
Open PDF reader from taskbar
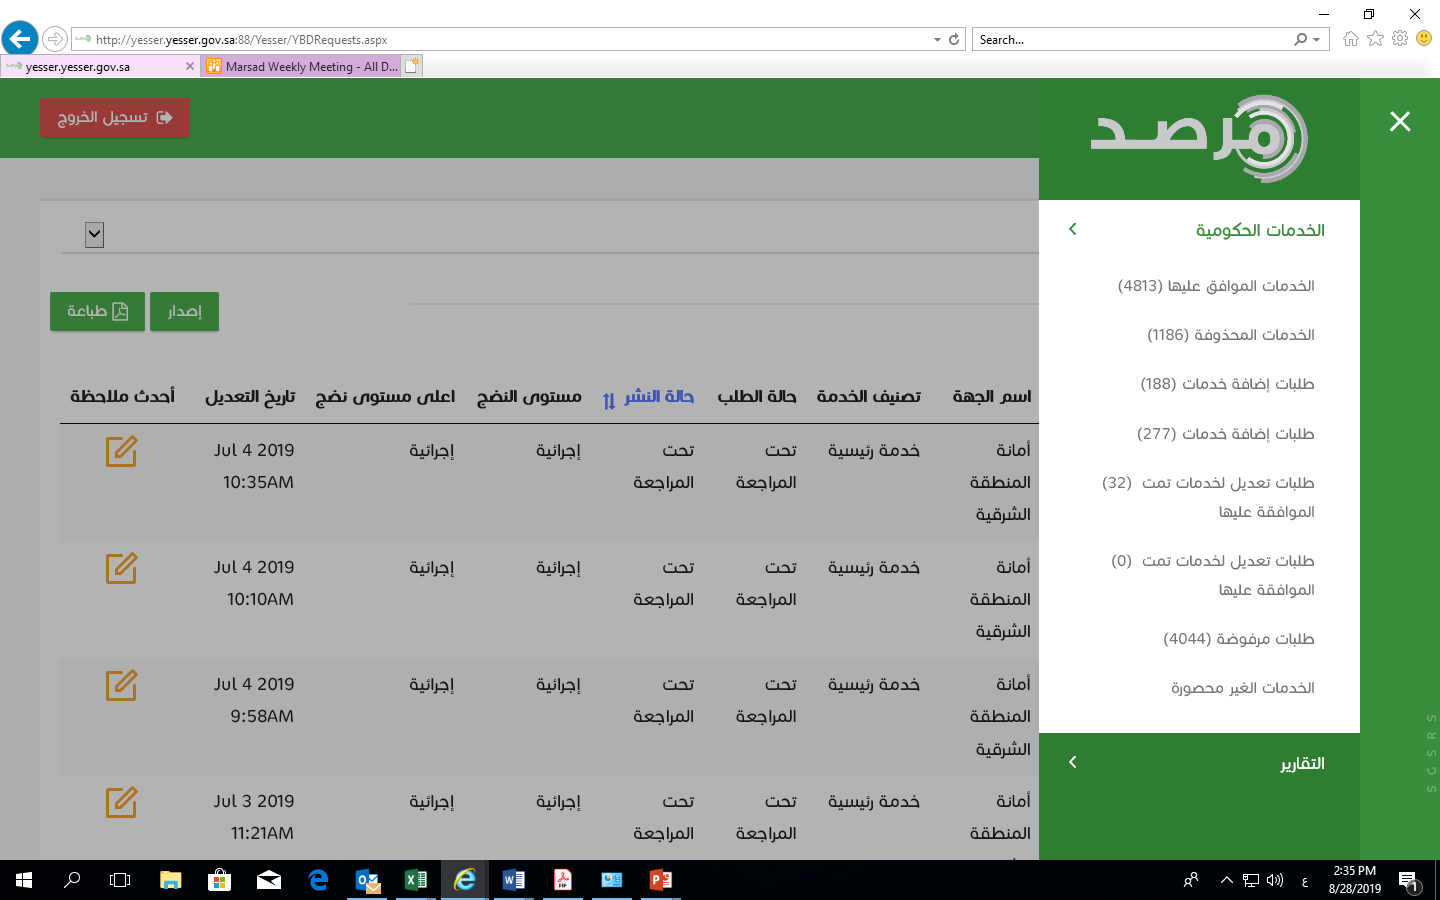563,880
